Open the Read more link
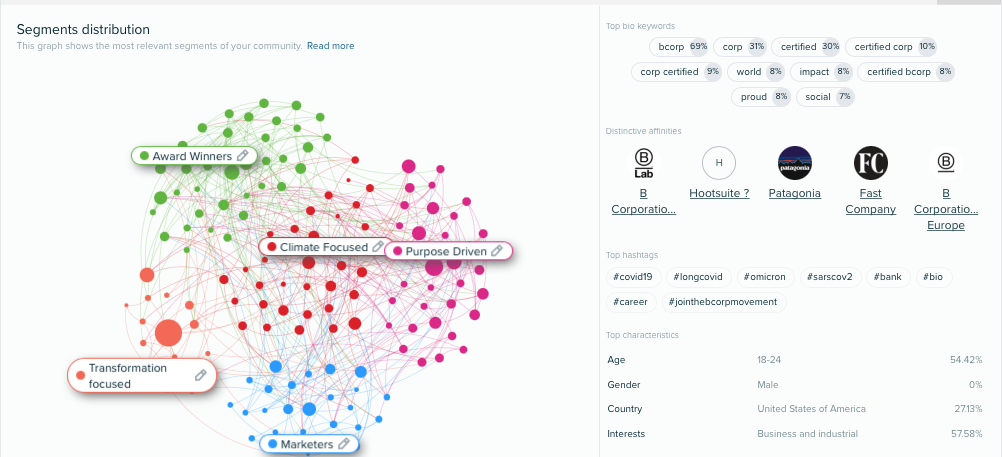 [x=330, y=46]
